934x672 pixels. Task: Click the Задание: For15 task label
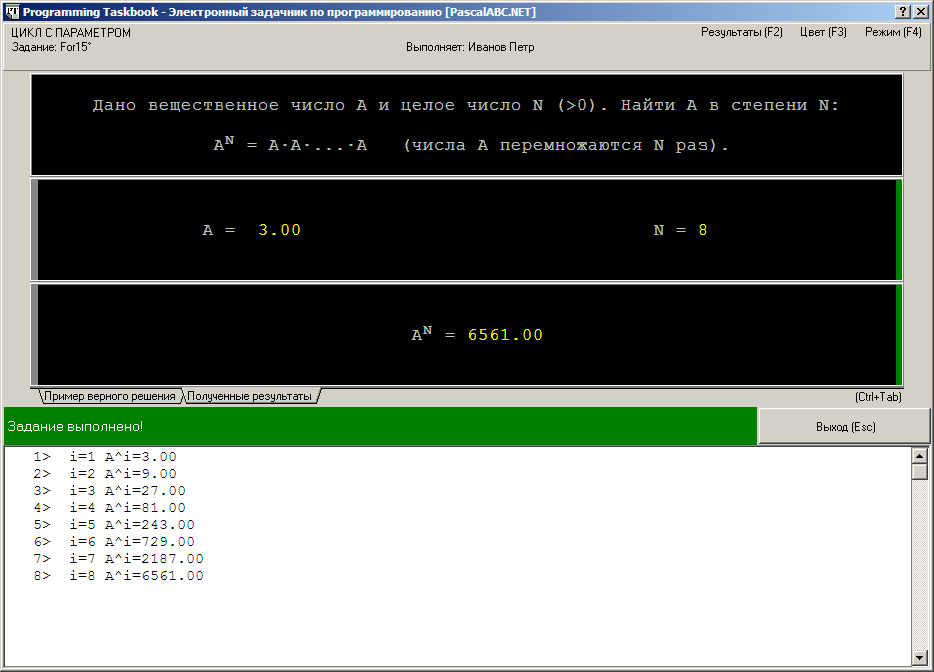coord(51,47)
